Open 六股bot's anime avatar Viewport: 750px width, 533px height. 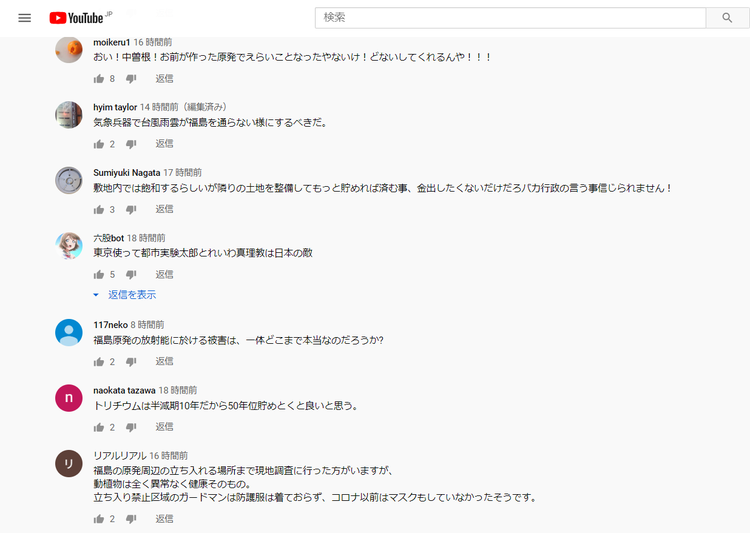[69, 245]
